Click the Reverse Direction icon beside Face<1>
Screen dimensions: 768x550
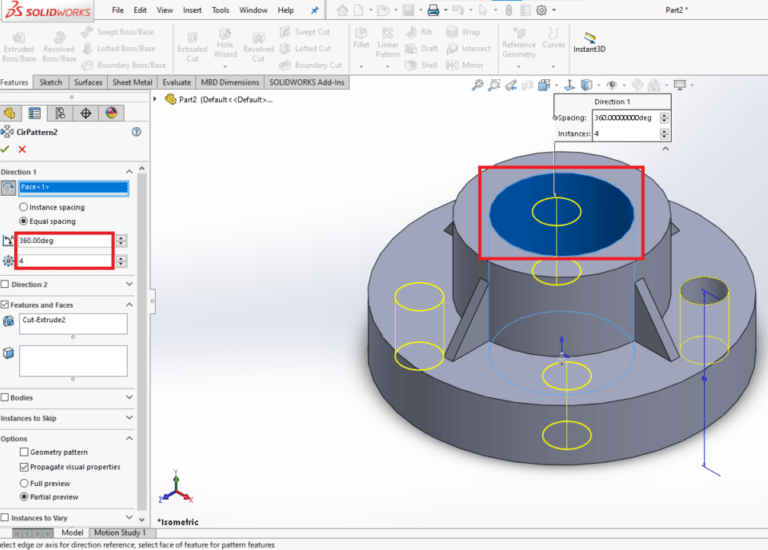(x=8, y=187)
